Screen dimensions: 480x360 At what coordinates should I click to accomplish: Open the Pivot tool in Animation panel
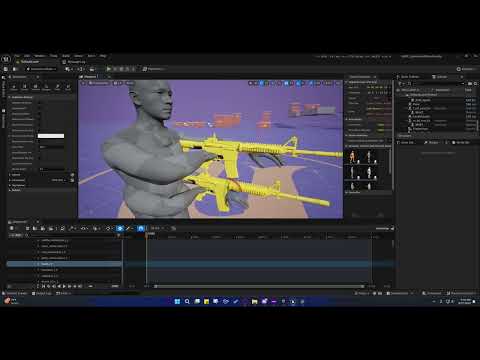68,87
